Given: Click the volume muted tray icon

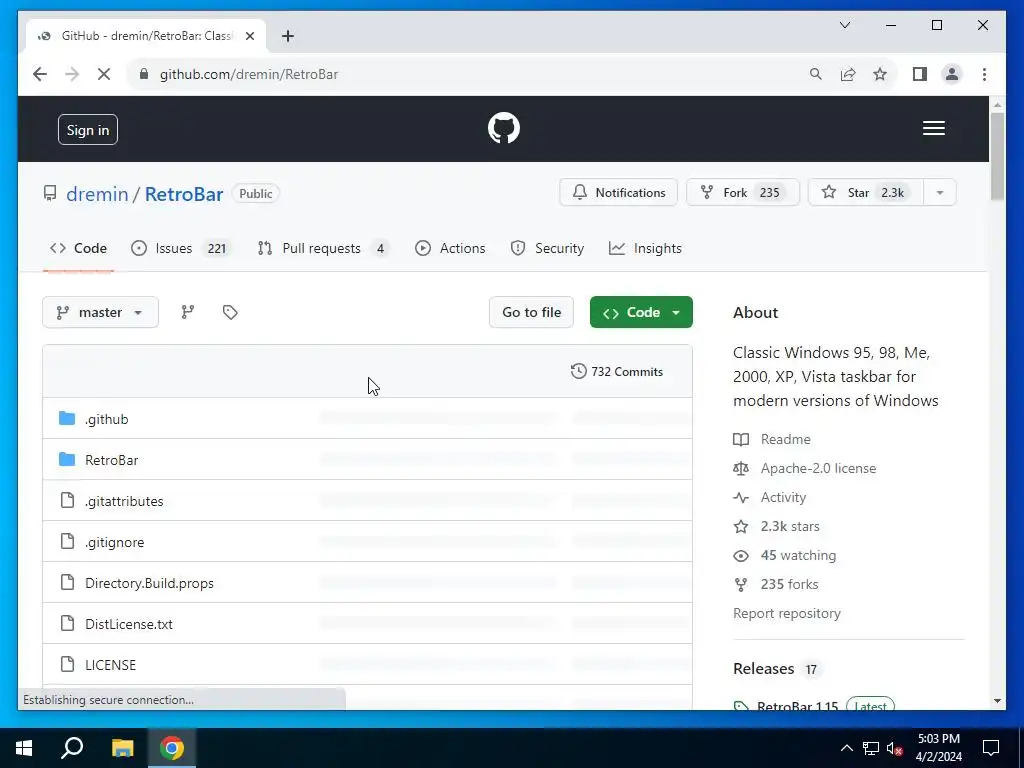Looking at the screenshot, I should coord(894,748).
